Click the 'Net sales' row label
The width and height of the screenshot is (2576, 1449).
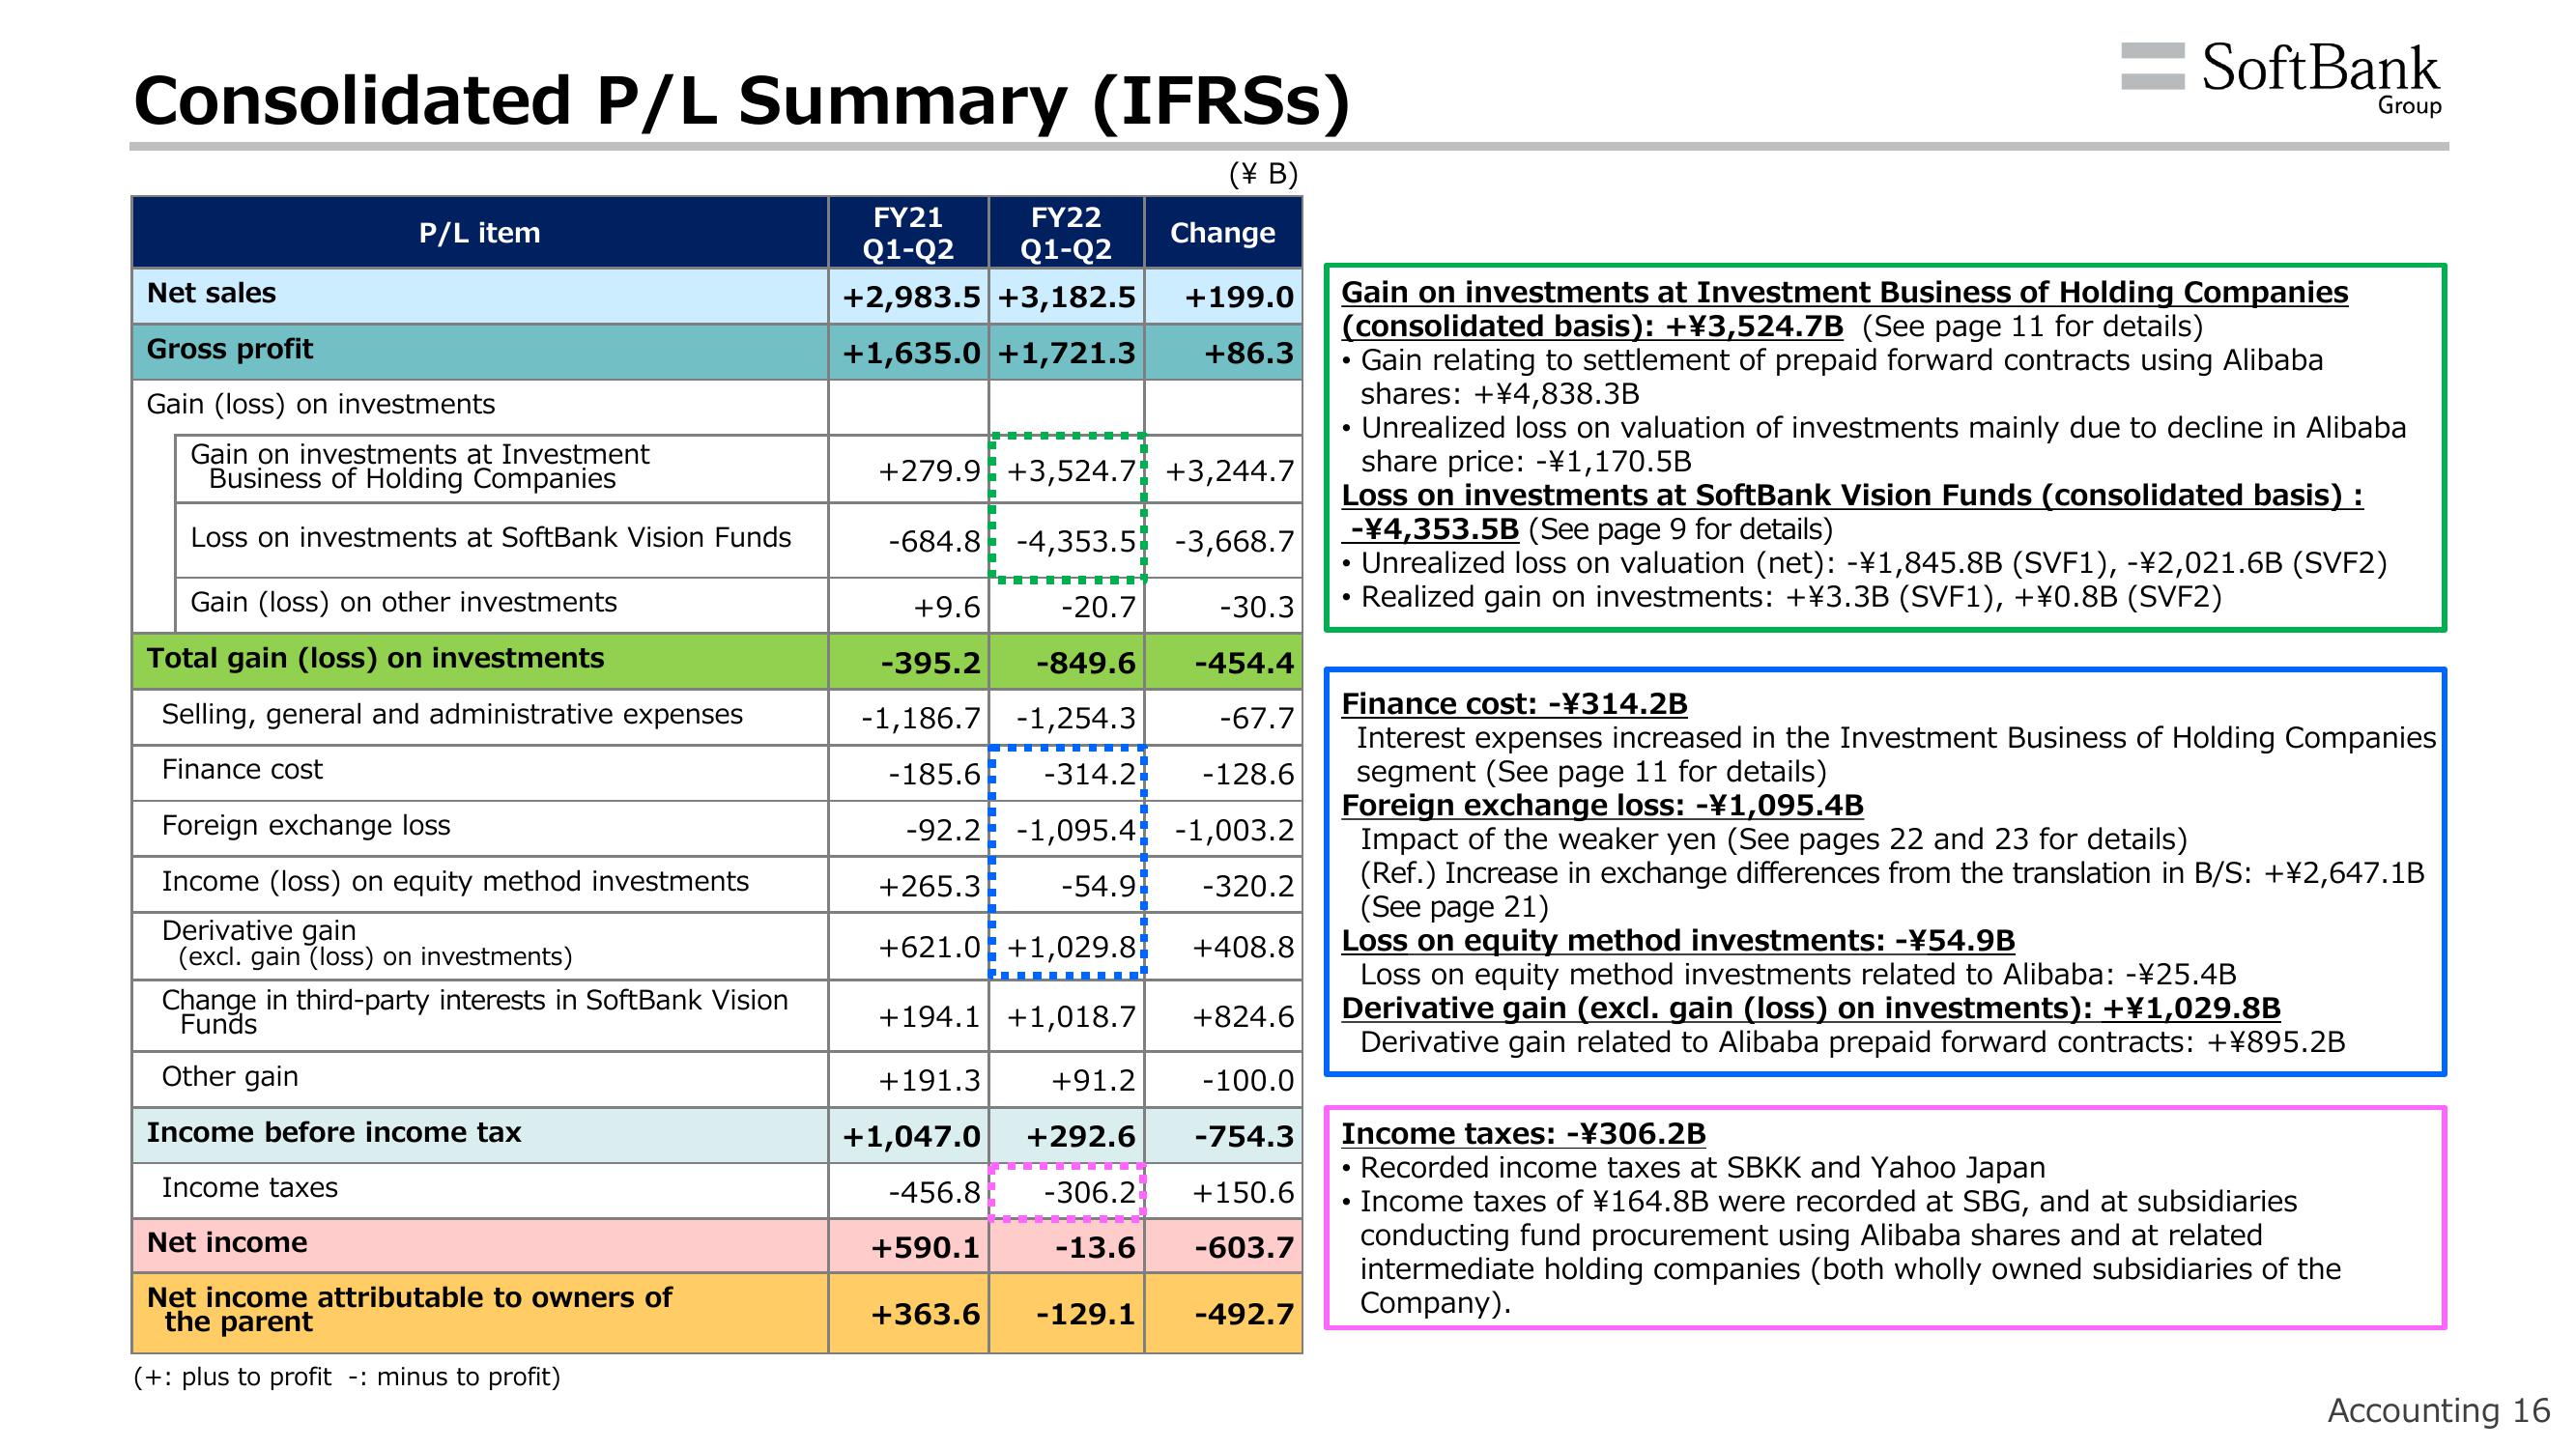point(211,293)
